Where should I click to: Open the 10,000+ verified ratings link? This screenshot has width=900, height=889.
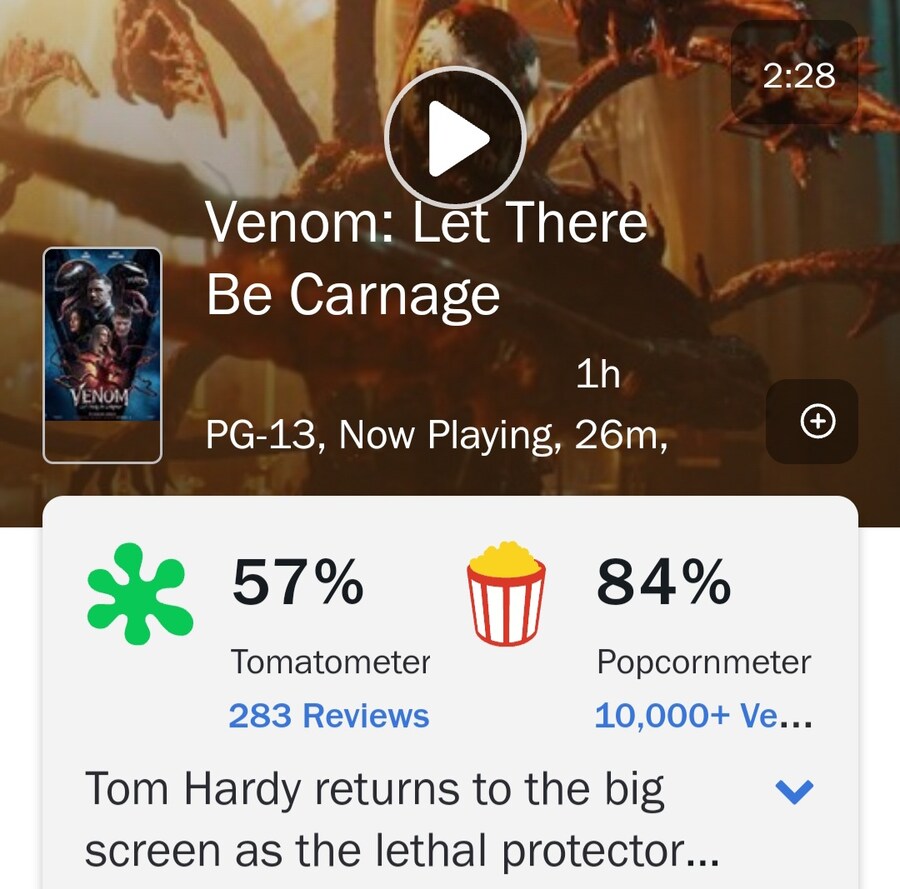(703, 715)
